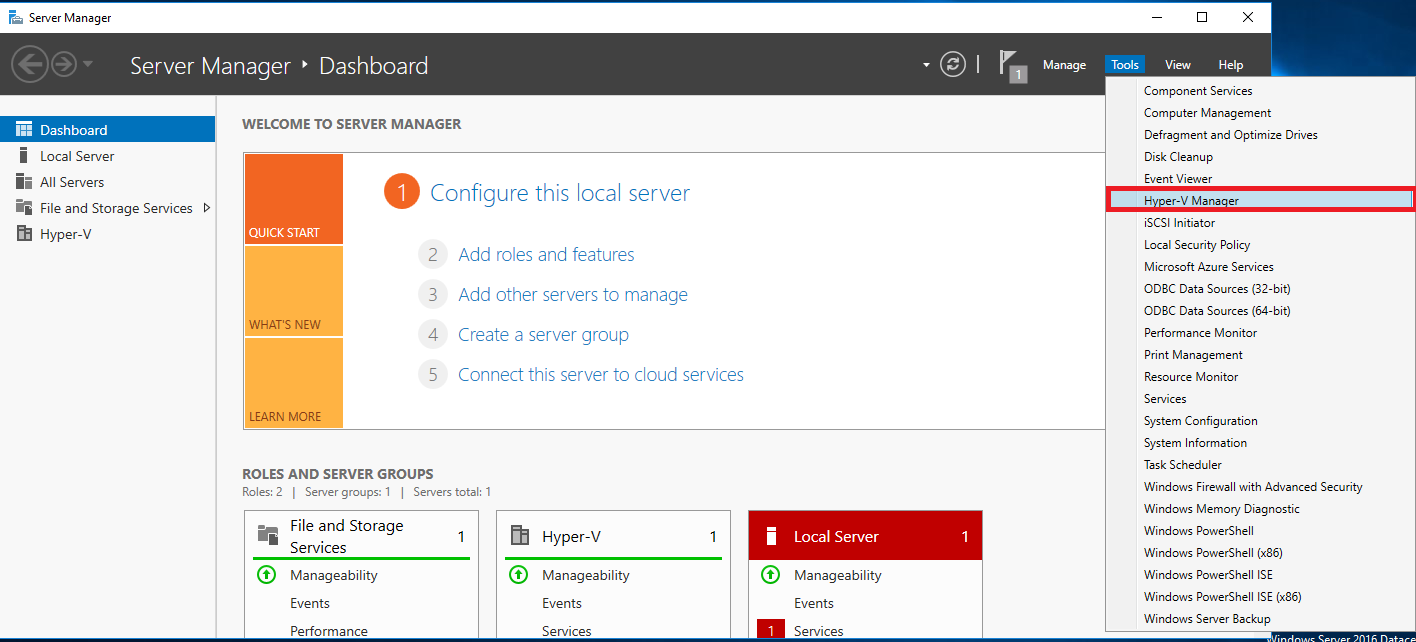The width and height of the screenshot is (1416, 642).
Task: Click Add other servers to manage
Action: pos(573,295)
